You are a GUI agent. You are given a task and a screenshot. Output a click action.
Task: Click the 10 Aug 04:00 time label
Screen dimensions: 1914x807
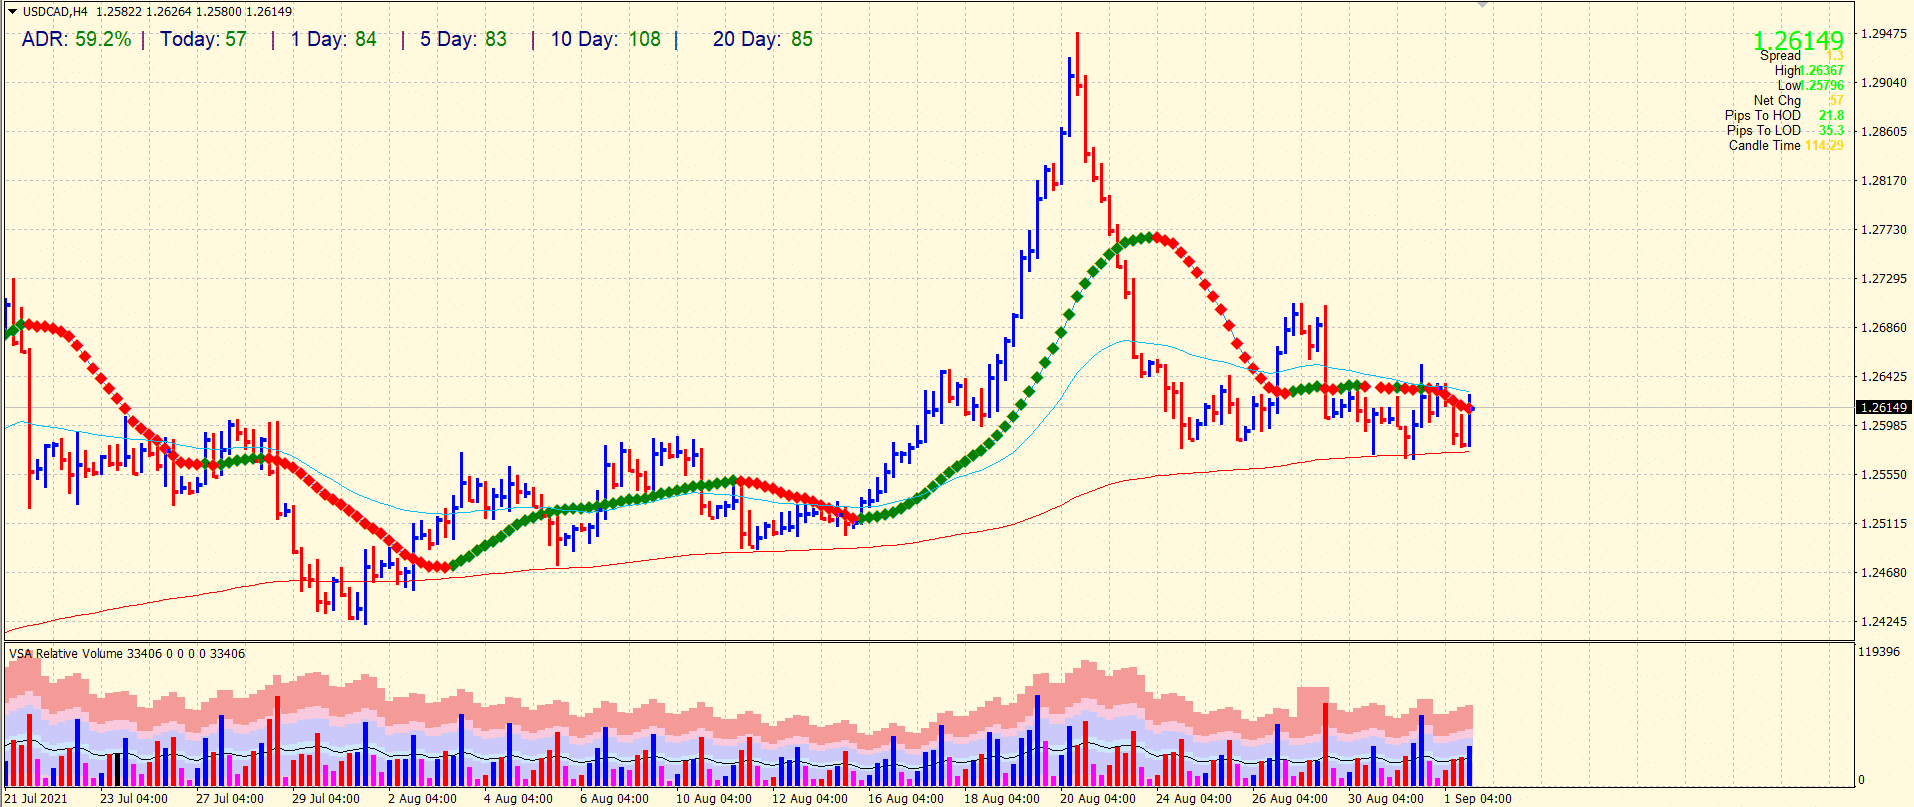(x=714, y=799)
